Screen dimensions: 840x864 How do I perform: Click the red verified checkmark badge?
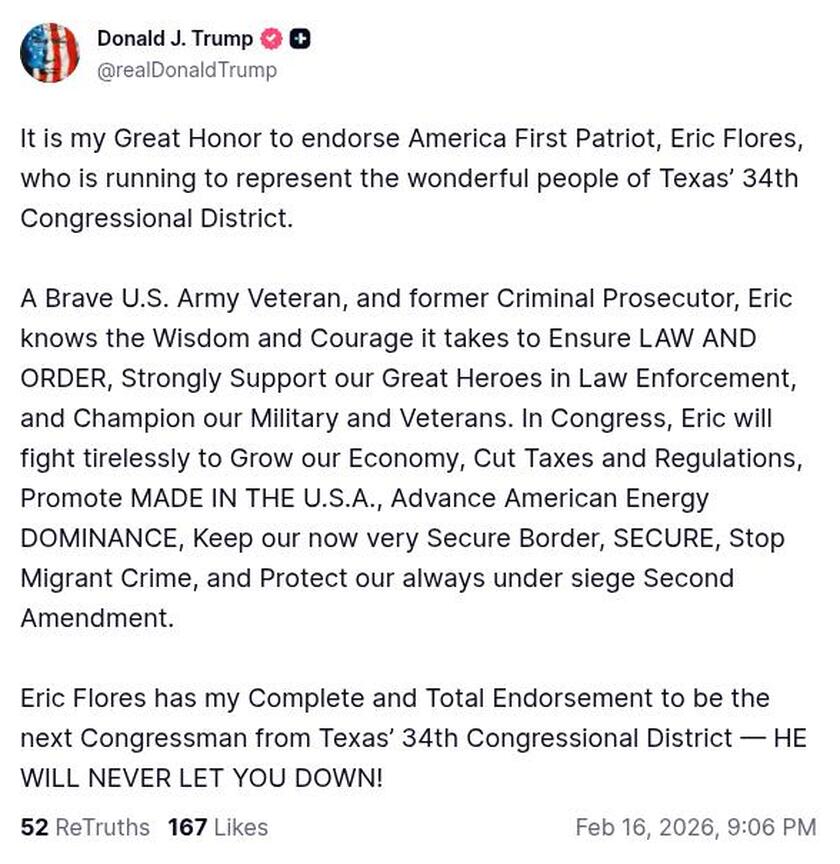(x=270, y=39)
